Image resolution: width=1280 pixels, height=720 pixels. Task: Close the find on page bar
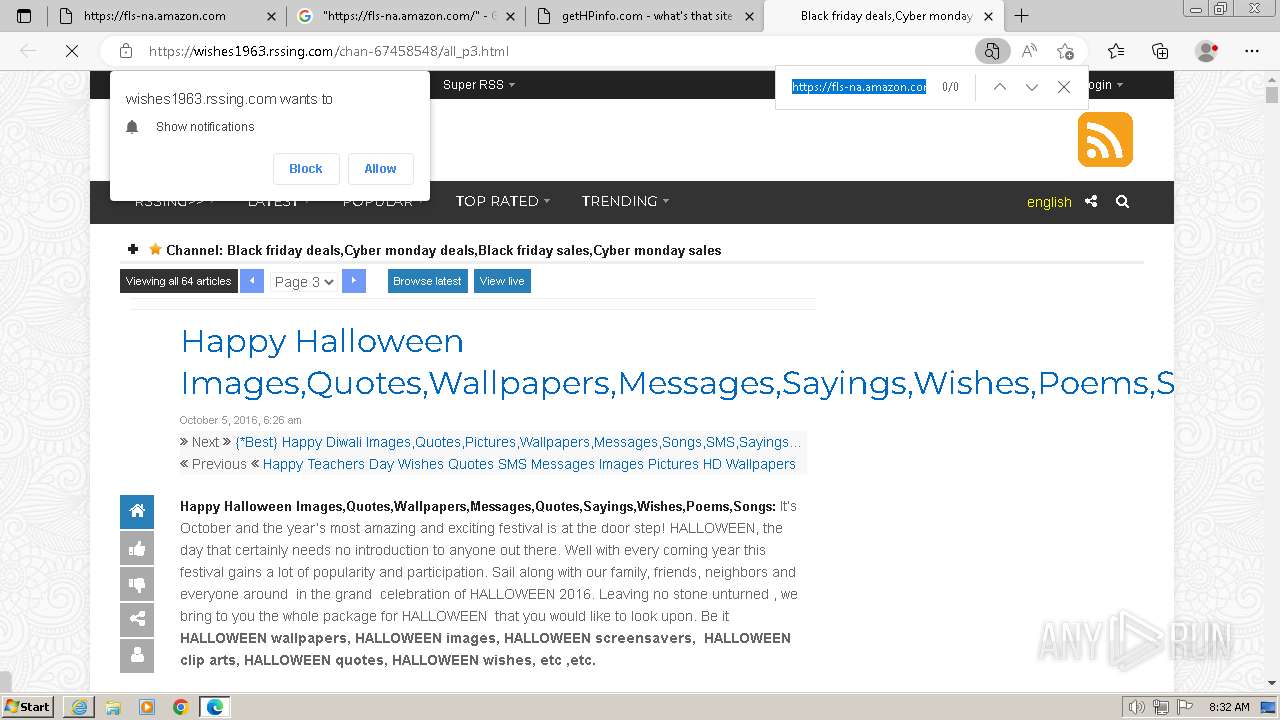coord(1064,87)
